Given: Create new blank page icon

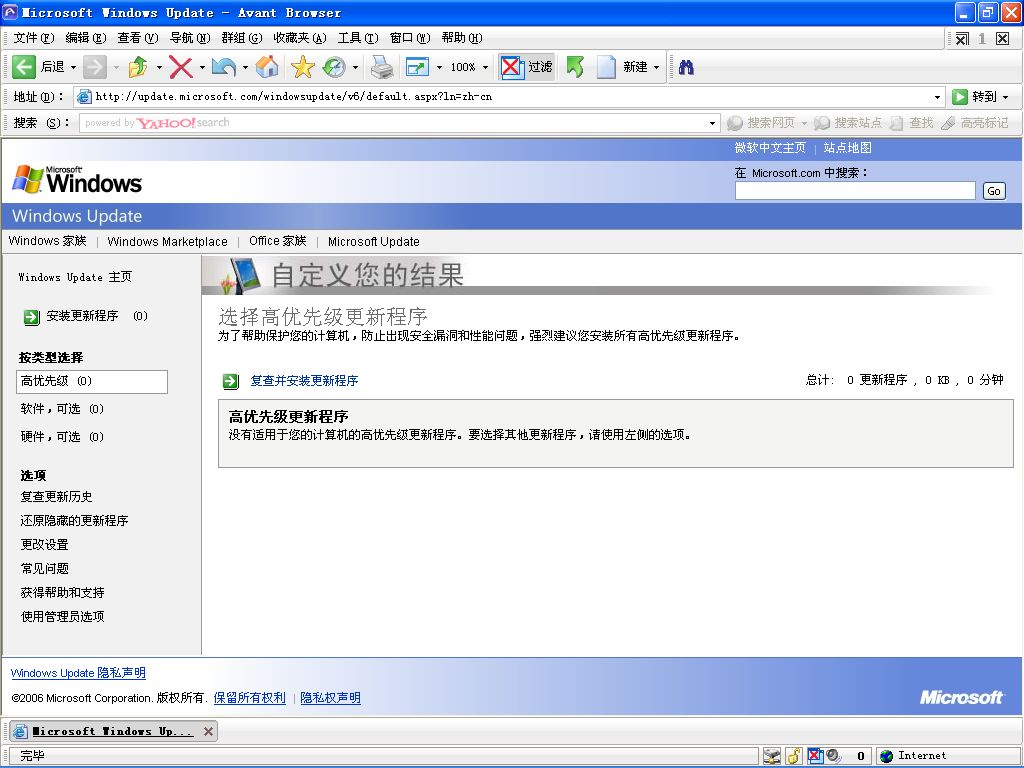Looking at the screenshot, I should tap(606, 67).
